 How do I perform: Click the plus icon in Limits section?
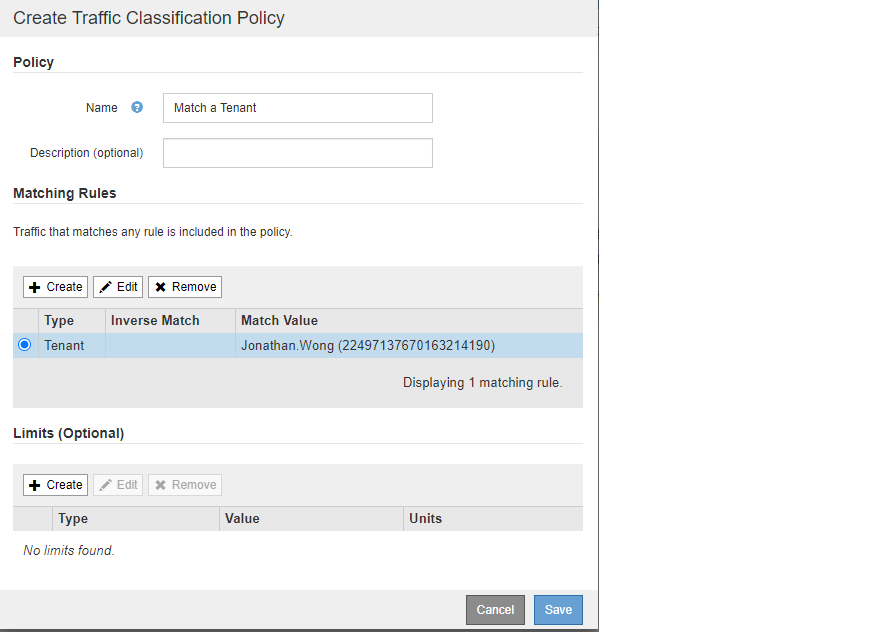coord(35,485)
